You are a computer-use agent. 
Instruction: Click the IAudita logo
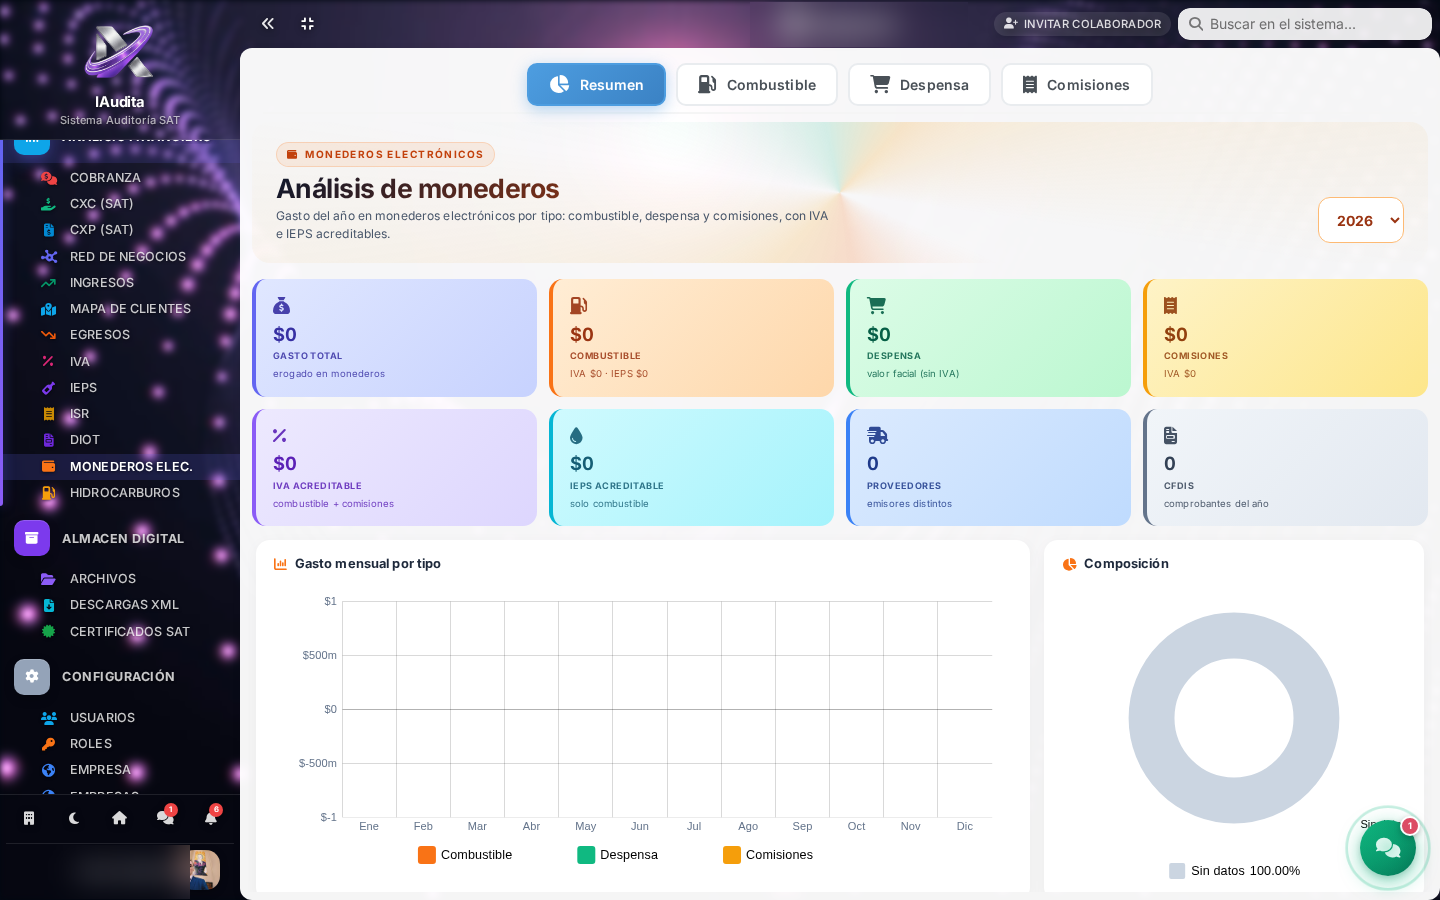119,52
